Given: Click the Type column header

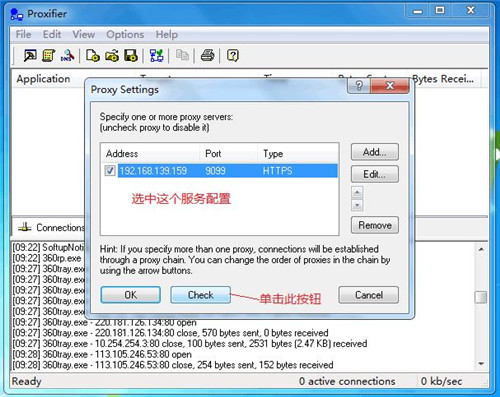Looking at the screenshot, I should 298,153.
